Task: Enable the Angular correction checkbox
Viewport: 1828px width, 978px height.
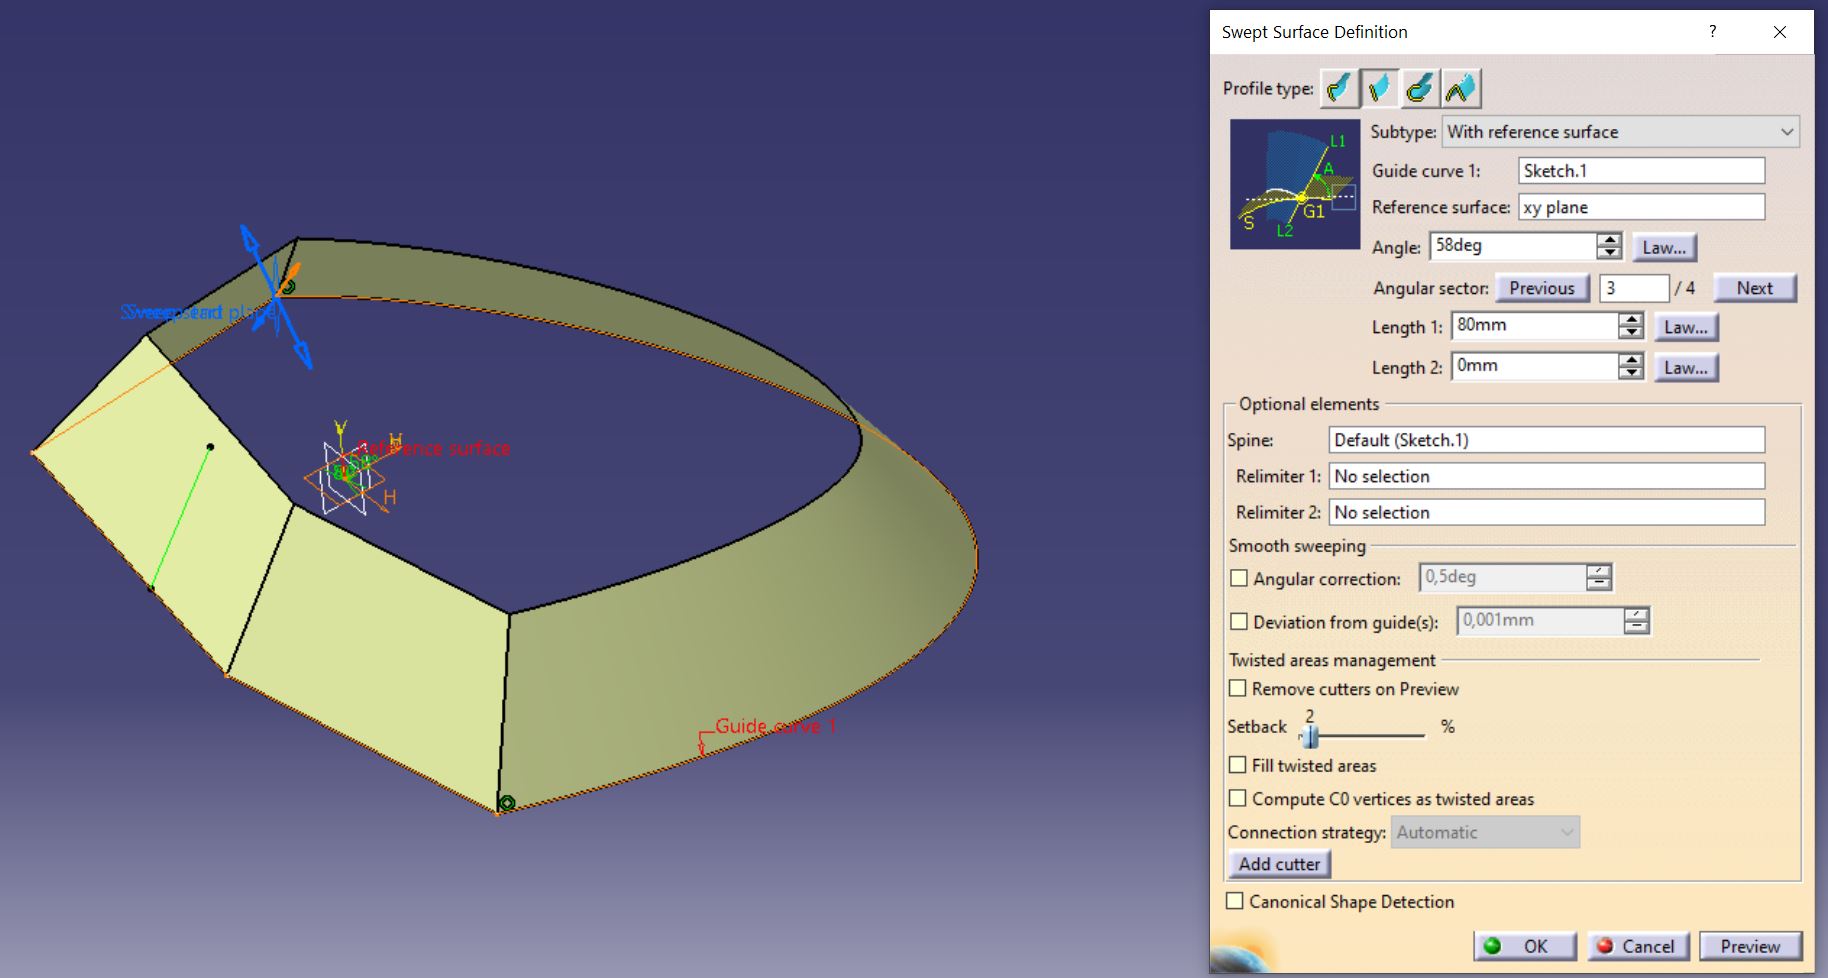Action: pos(1239,578)
